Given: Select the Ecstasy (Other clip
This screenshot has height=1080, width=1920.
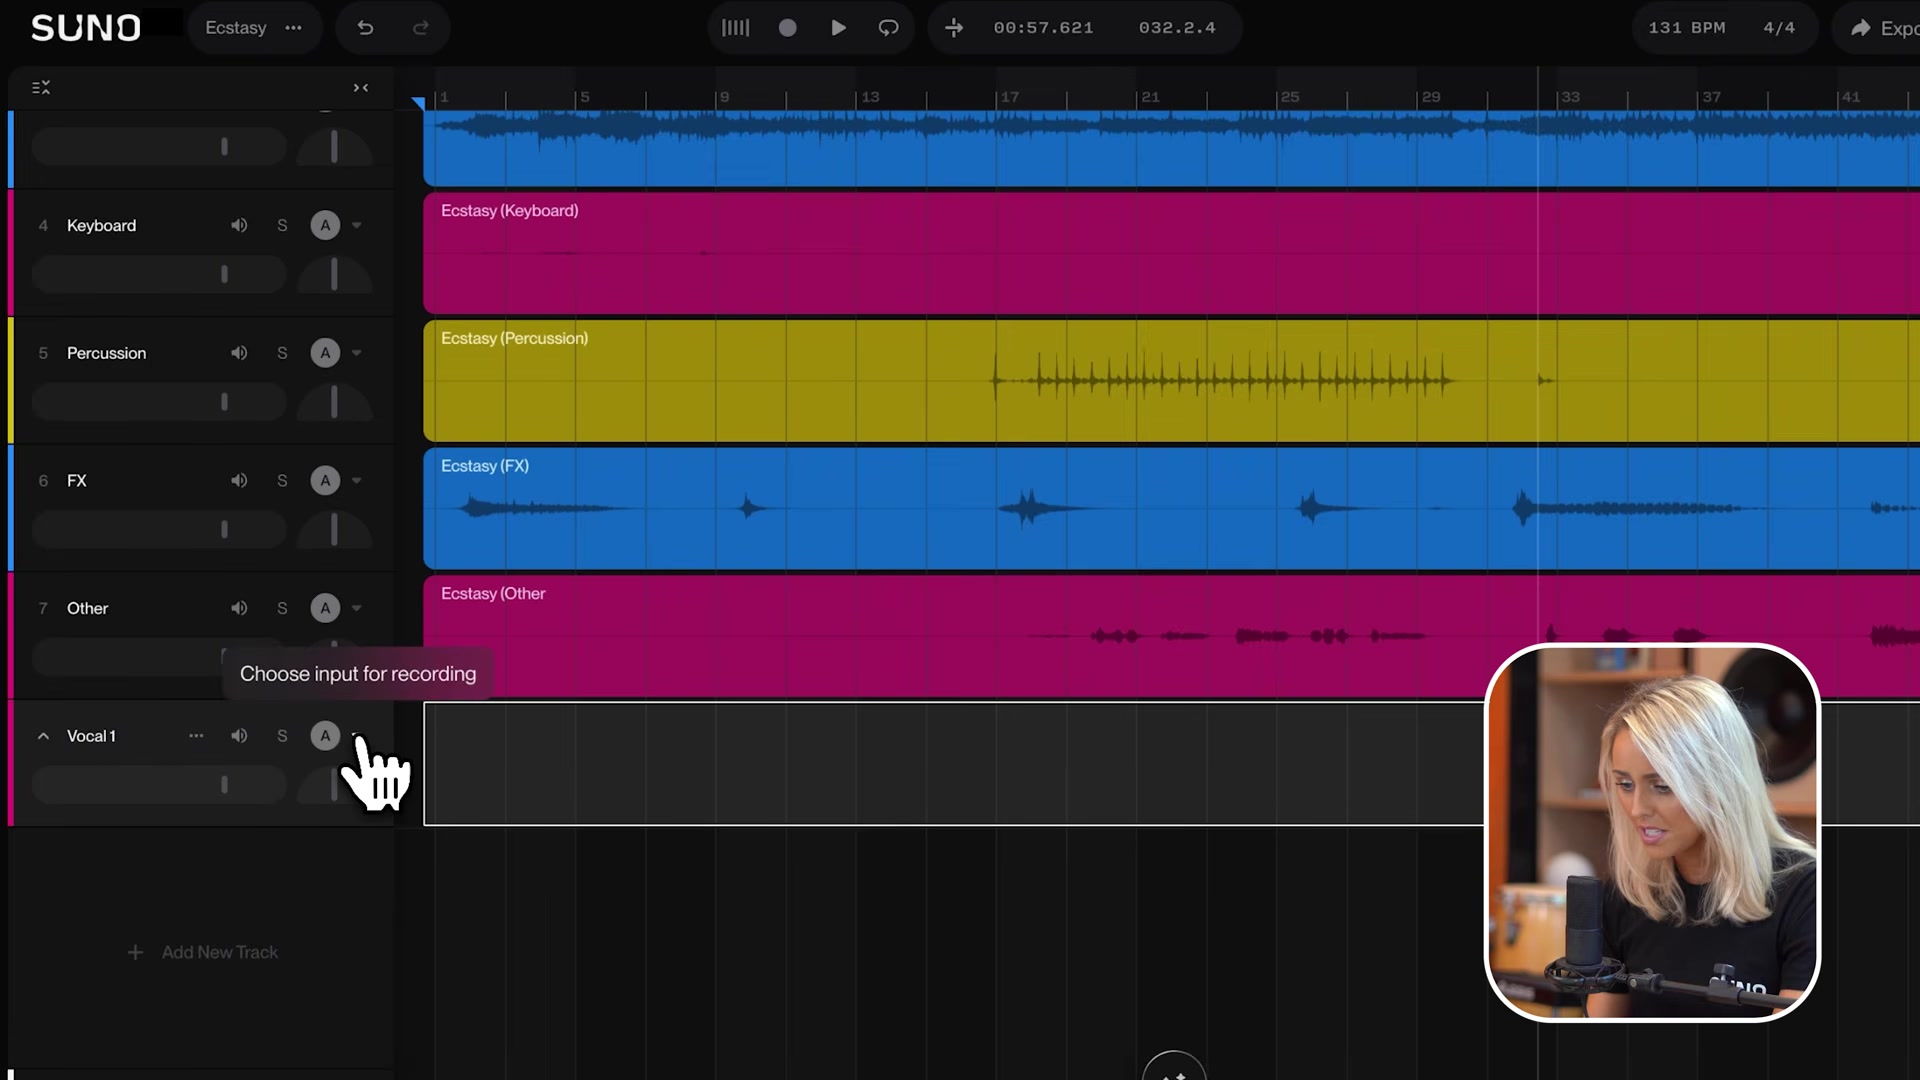Looking at the screenshot, I should 1171,636.
